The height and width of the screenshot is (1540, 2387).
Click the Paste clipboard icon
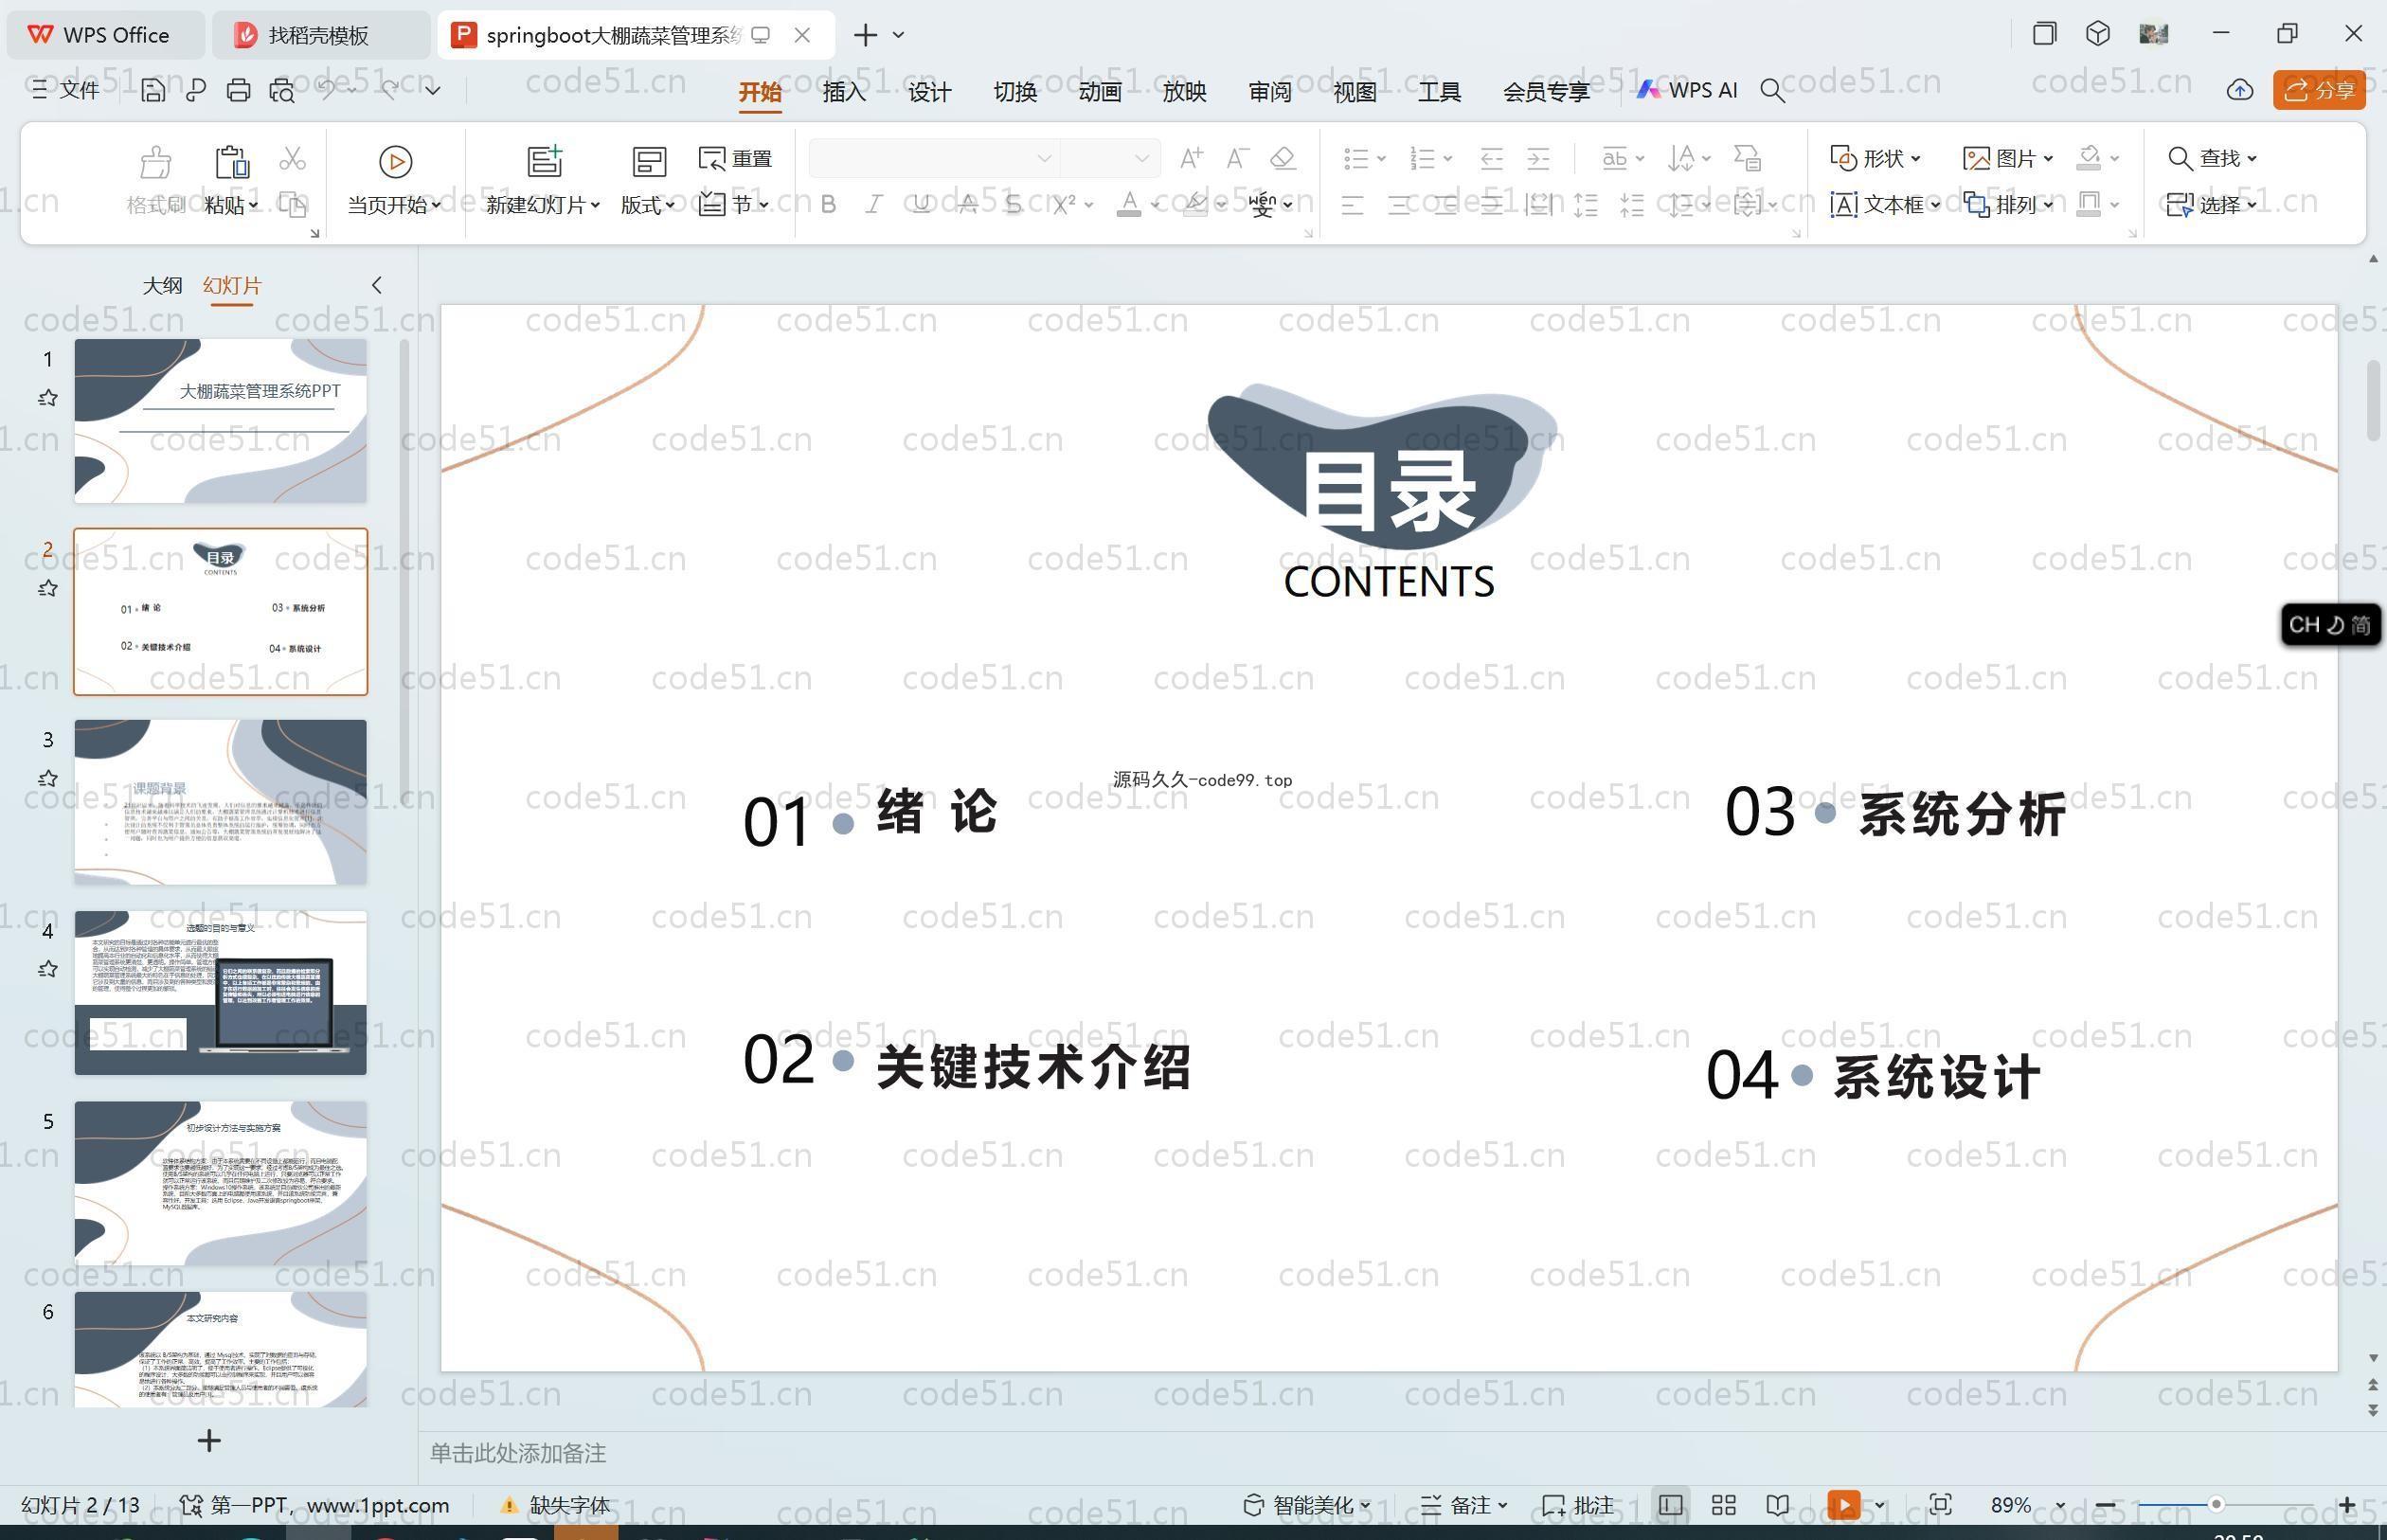coord(231,160)
